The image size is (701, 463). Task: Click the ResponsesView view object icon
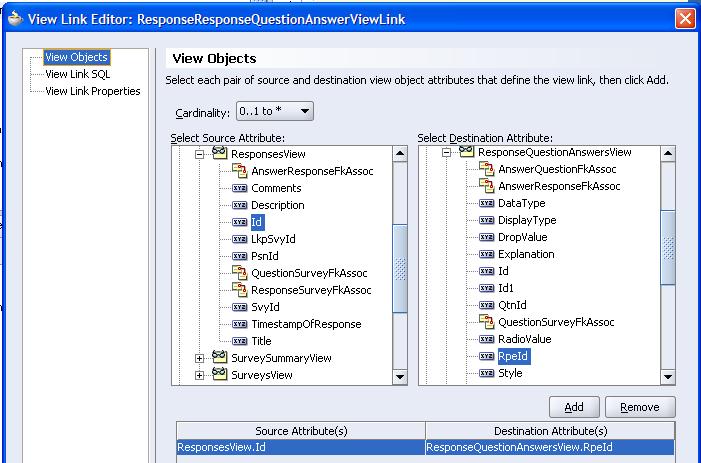point(219,153)
